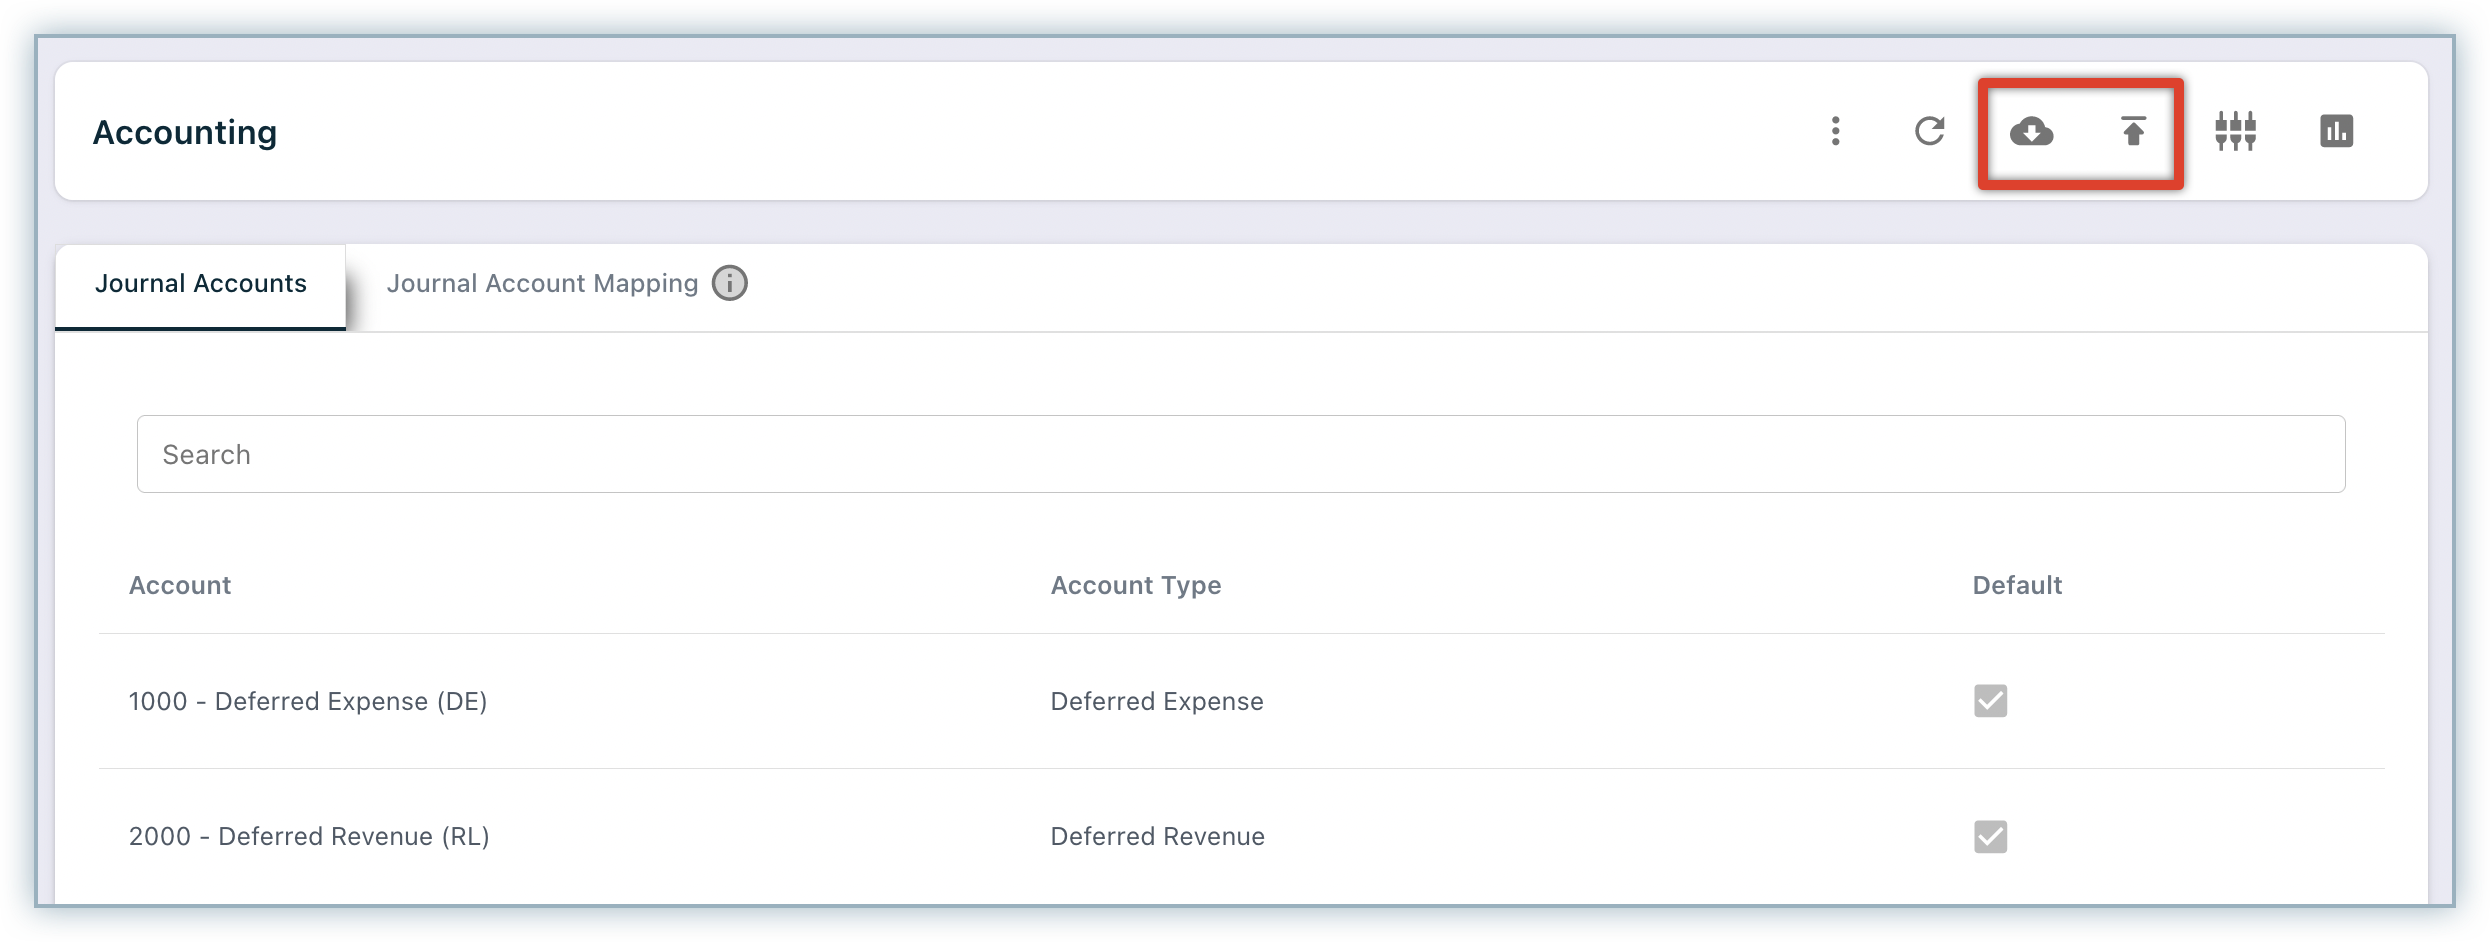2490x942 pixels.
Task: Toggle Default checkbox for Deferred Expense row
Action: coord(1990,701)
